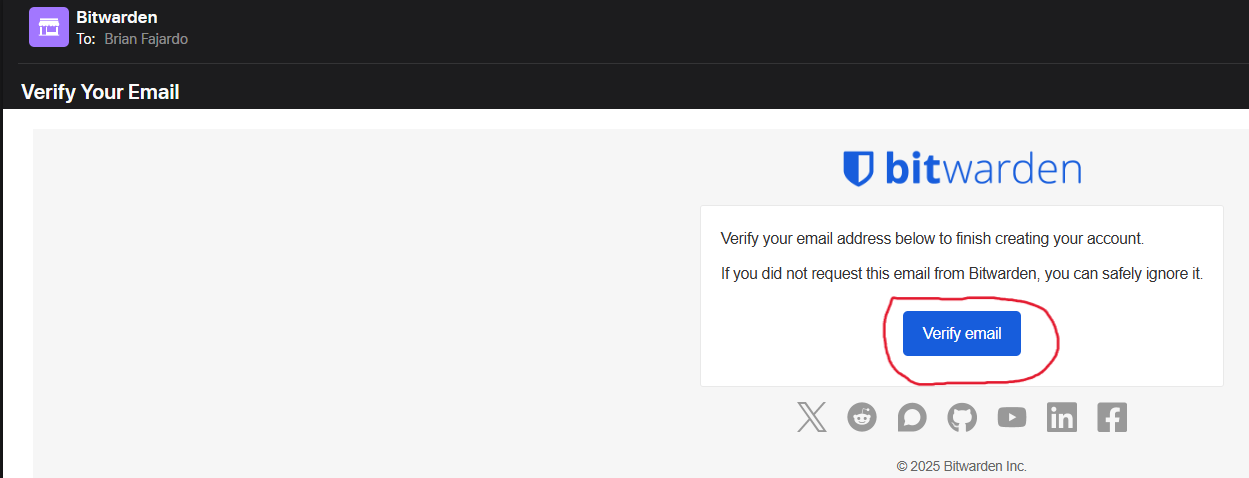Open the Reddit social icon
Viewport: 1249px width, 478px height.
[x=862, y=417]
